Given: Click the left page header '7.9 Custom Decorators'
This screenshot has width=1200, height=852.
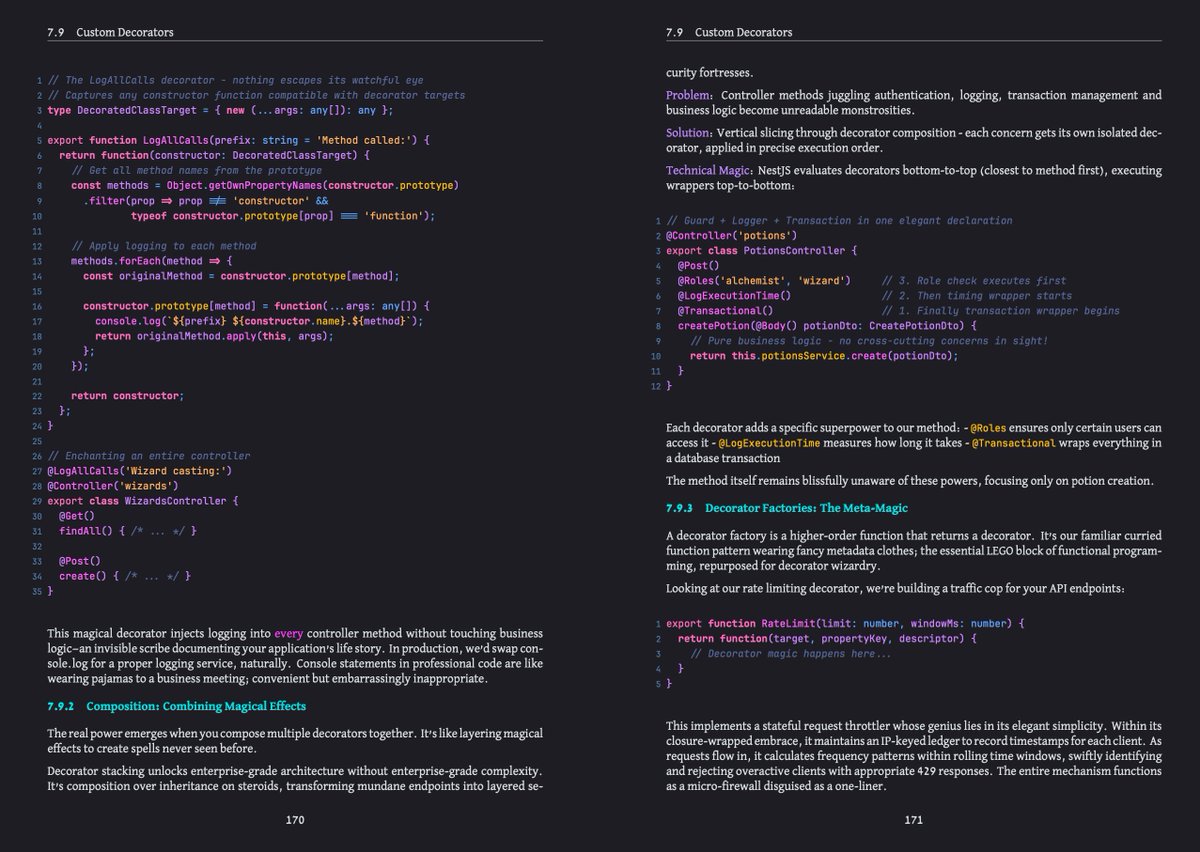Looking at the screenshot, I should click(x=110, y=32).
